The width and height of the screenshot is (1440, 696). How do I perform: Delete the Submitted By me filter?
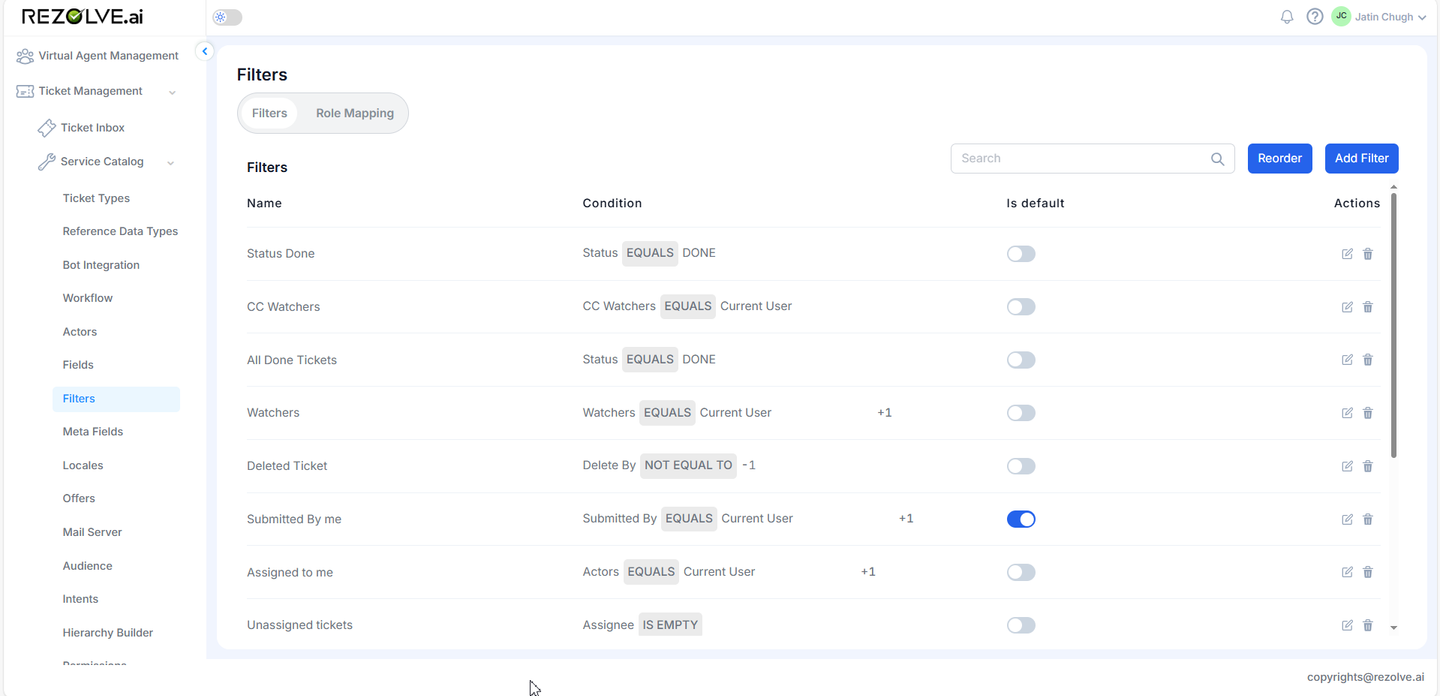(1368, 519)
